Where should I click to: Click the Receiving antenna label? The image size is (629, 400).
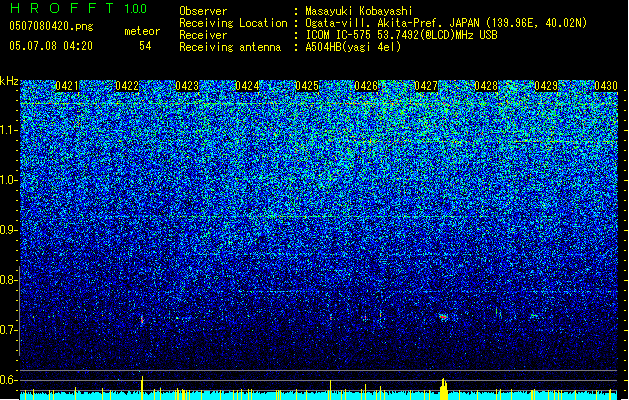pyautogui.click(x=230, y=47)
